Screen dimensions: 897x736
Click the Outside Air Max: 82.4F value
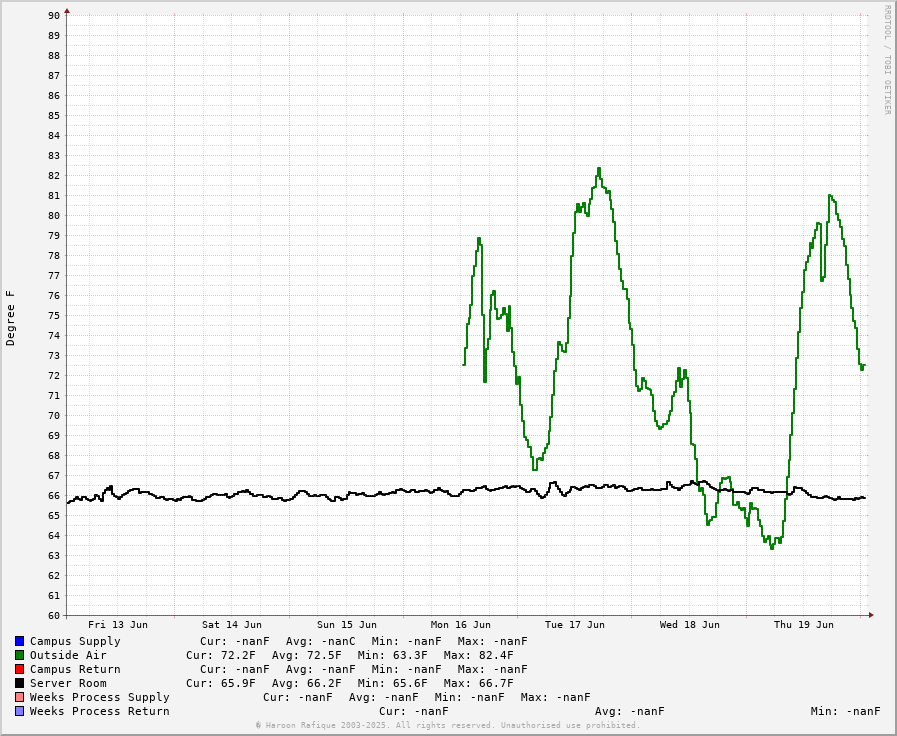pyautogui.click(x=485, y=655)
